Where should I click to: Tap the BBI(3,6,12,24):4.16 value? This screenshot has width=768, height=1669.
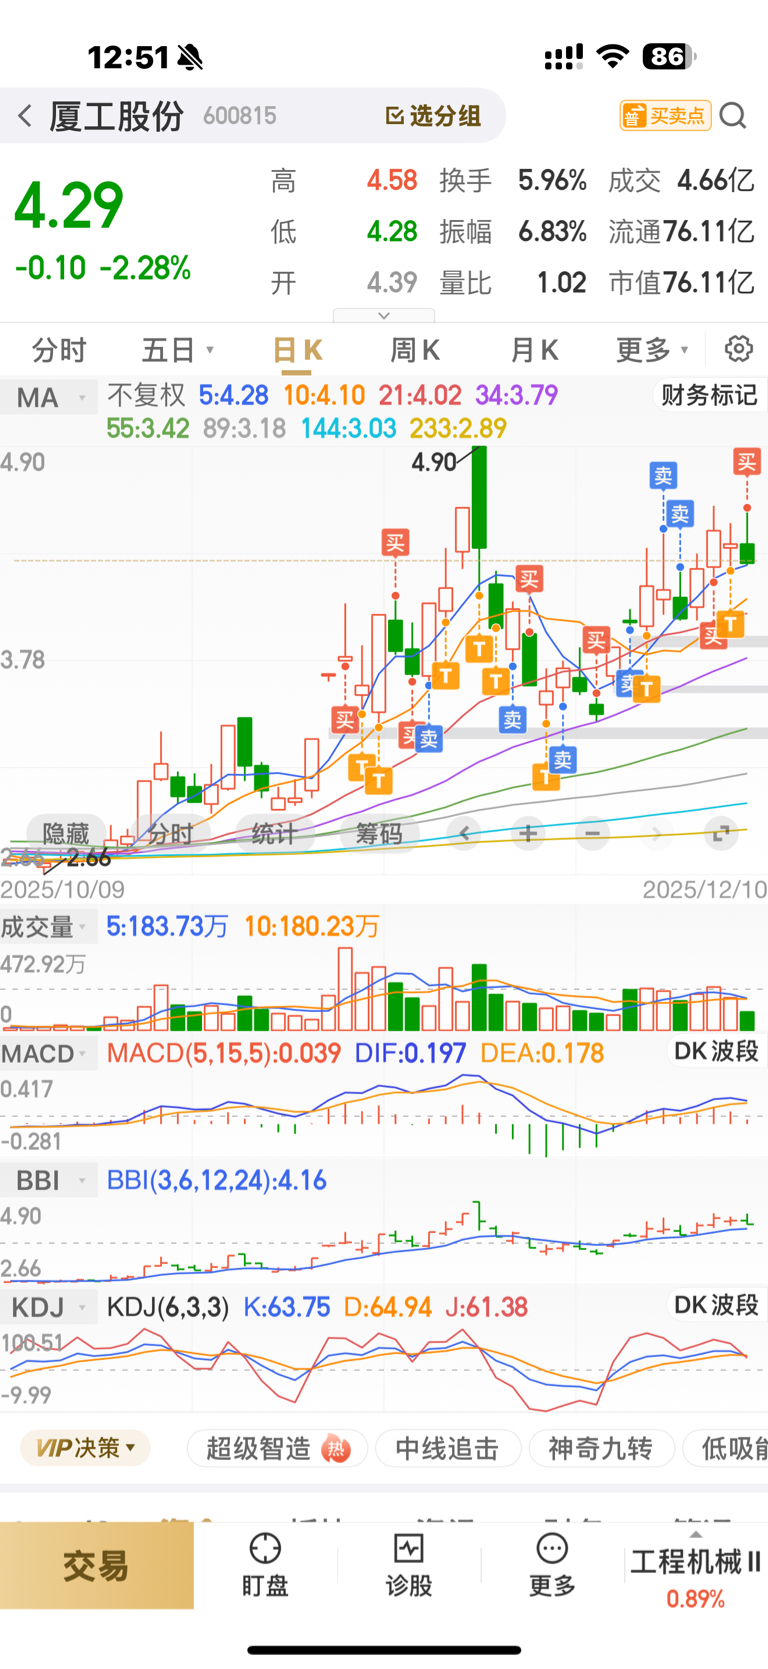[217, 1180]
